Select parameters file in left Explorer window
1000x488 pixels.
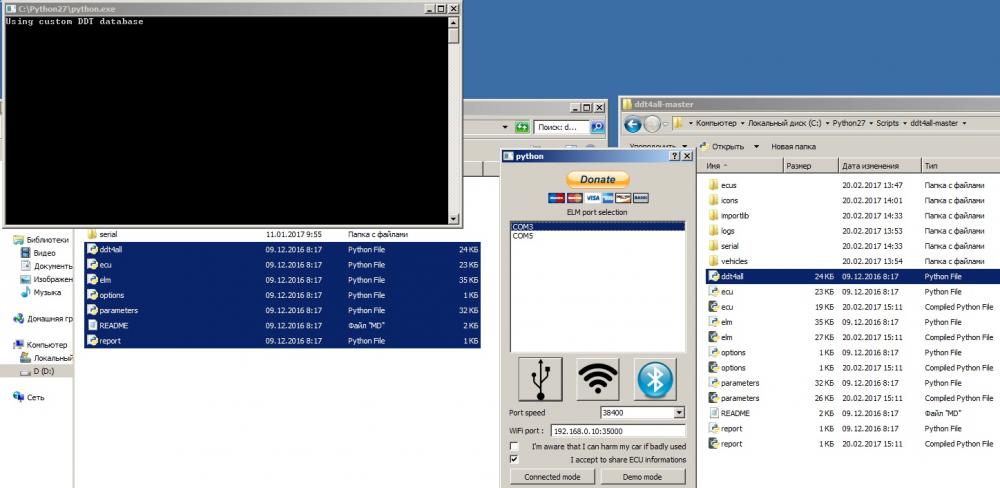coord(283,311)
